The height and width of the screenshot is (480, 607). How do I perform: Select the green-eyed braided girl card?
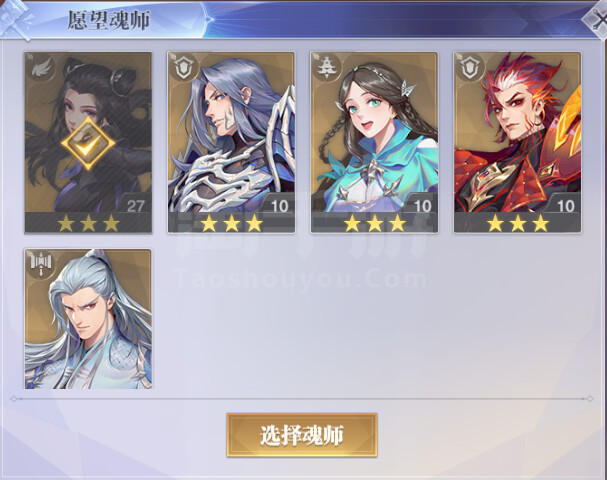tap(374, 142)
